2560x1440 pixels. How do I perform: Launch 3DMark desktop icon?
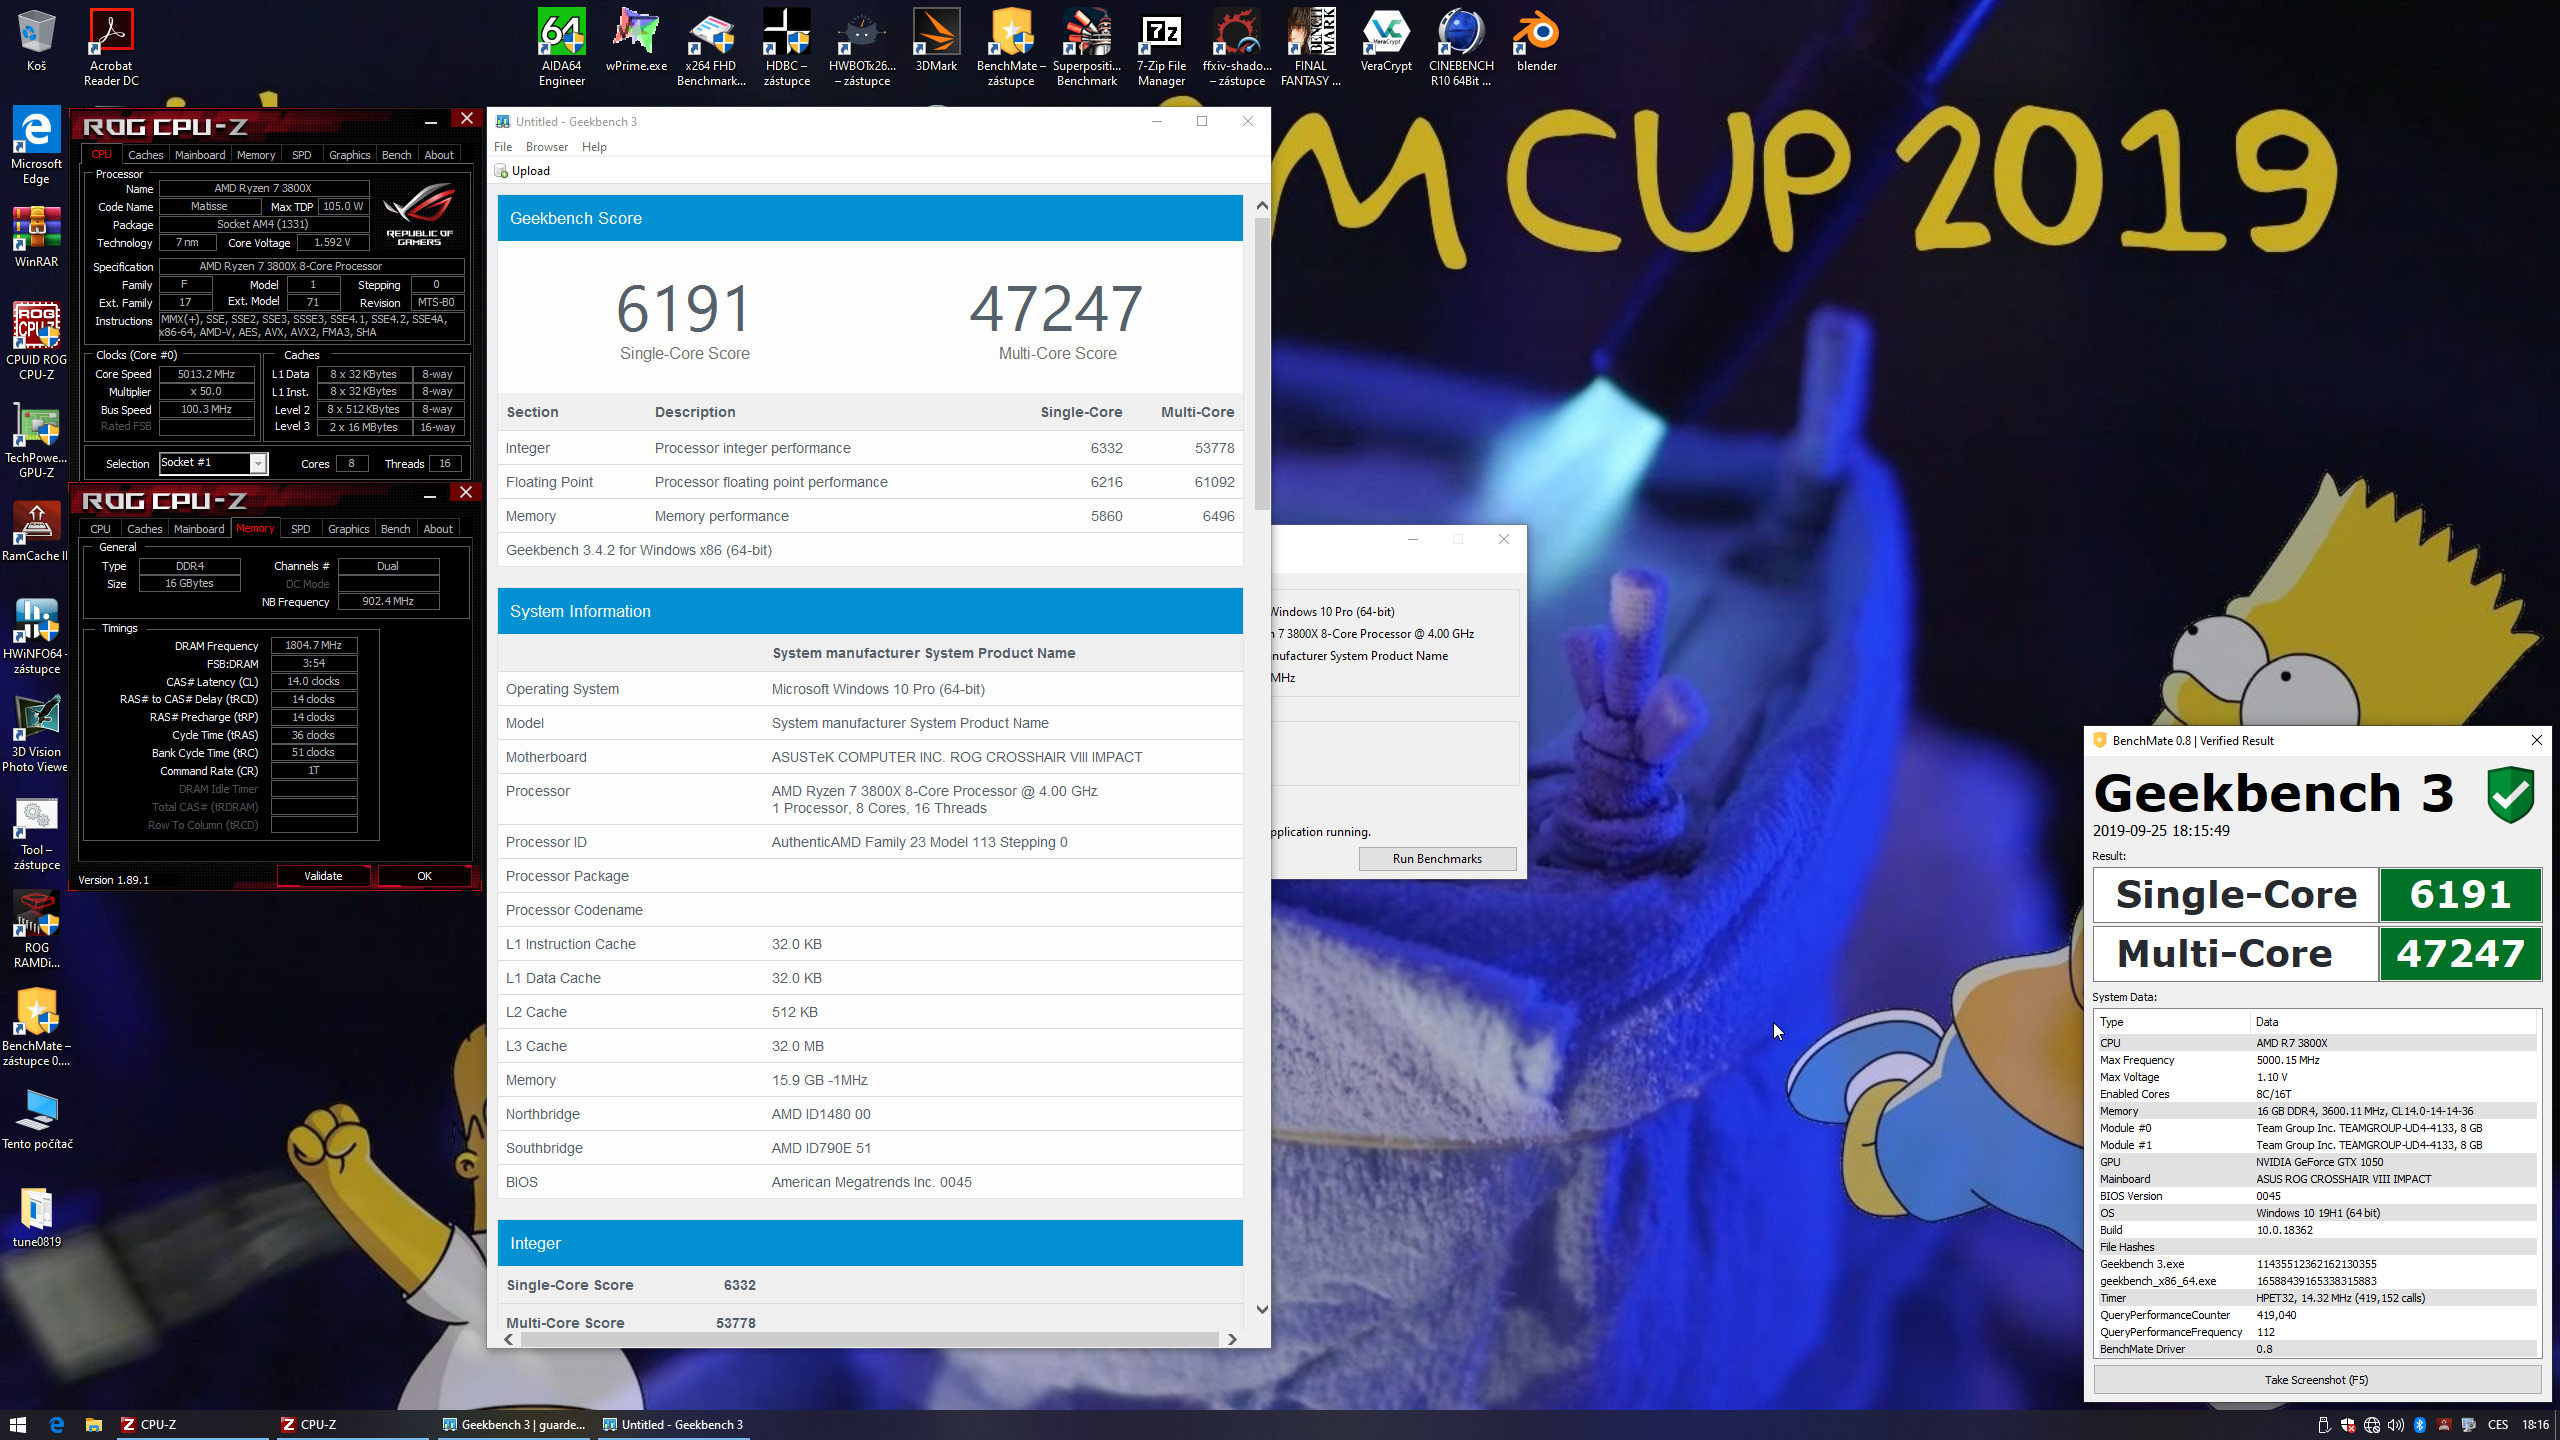[x=936, y=40]
